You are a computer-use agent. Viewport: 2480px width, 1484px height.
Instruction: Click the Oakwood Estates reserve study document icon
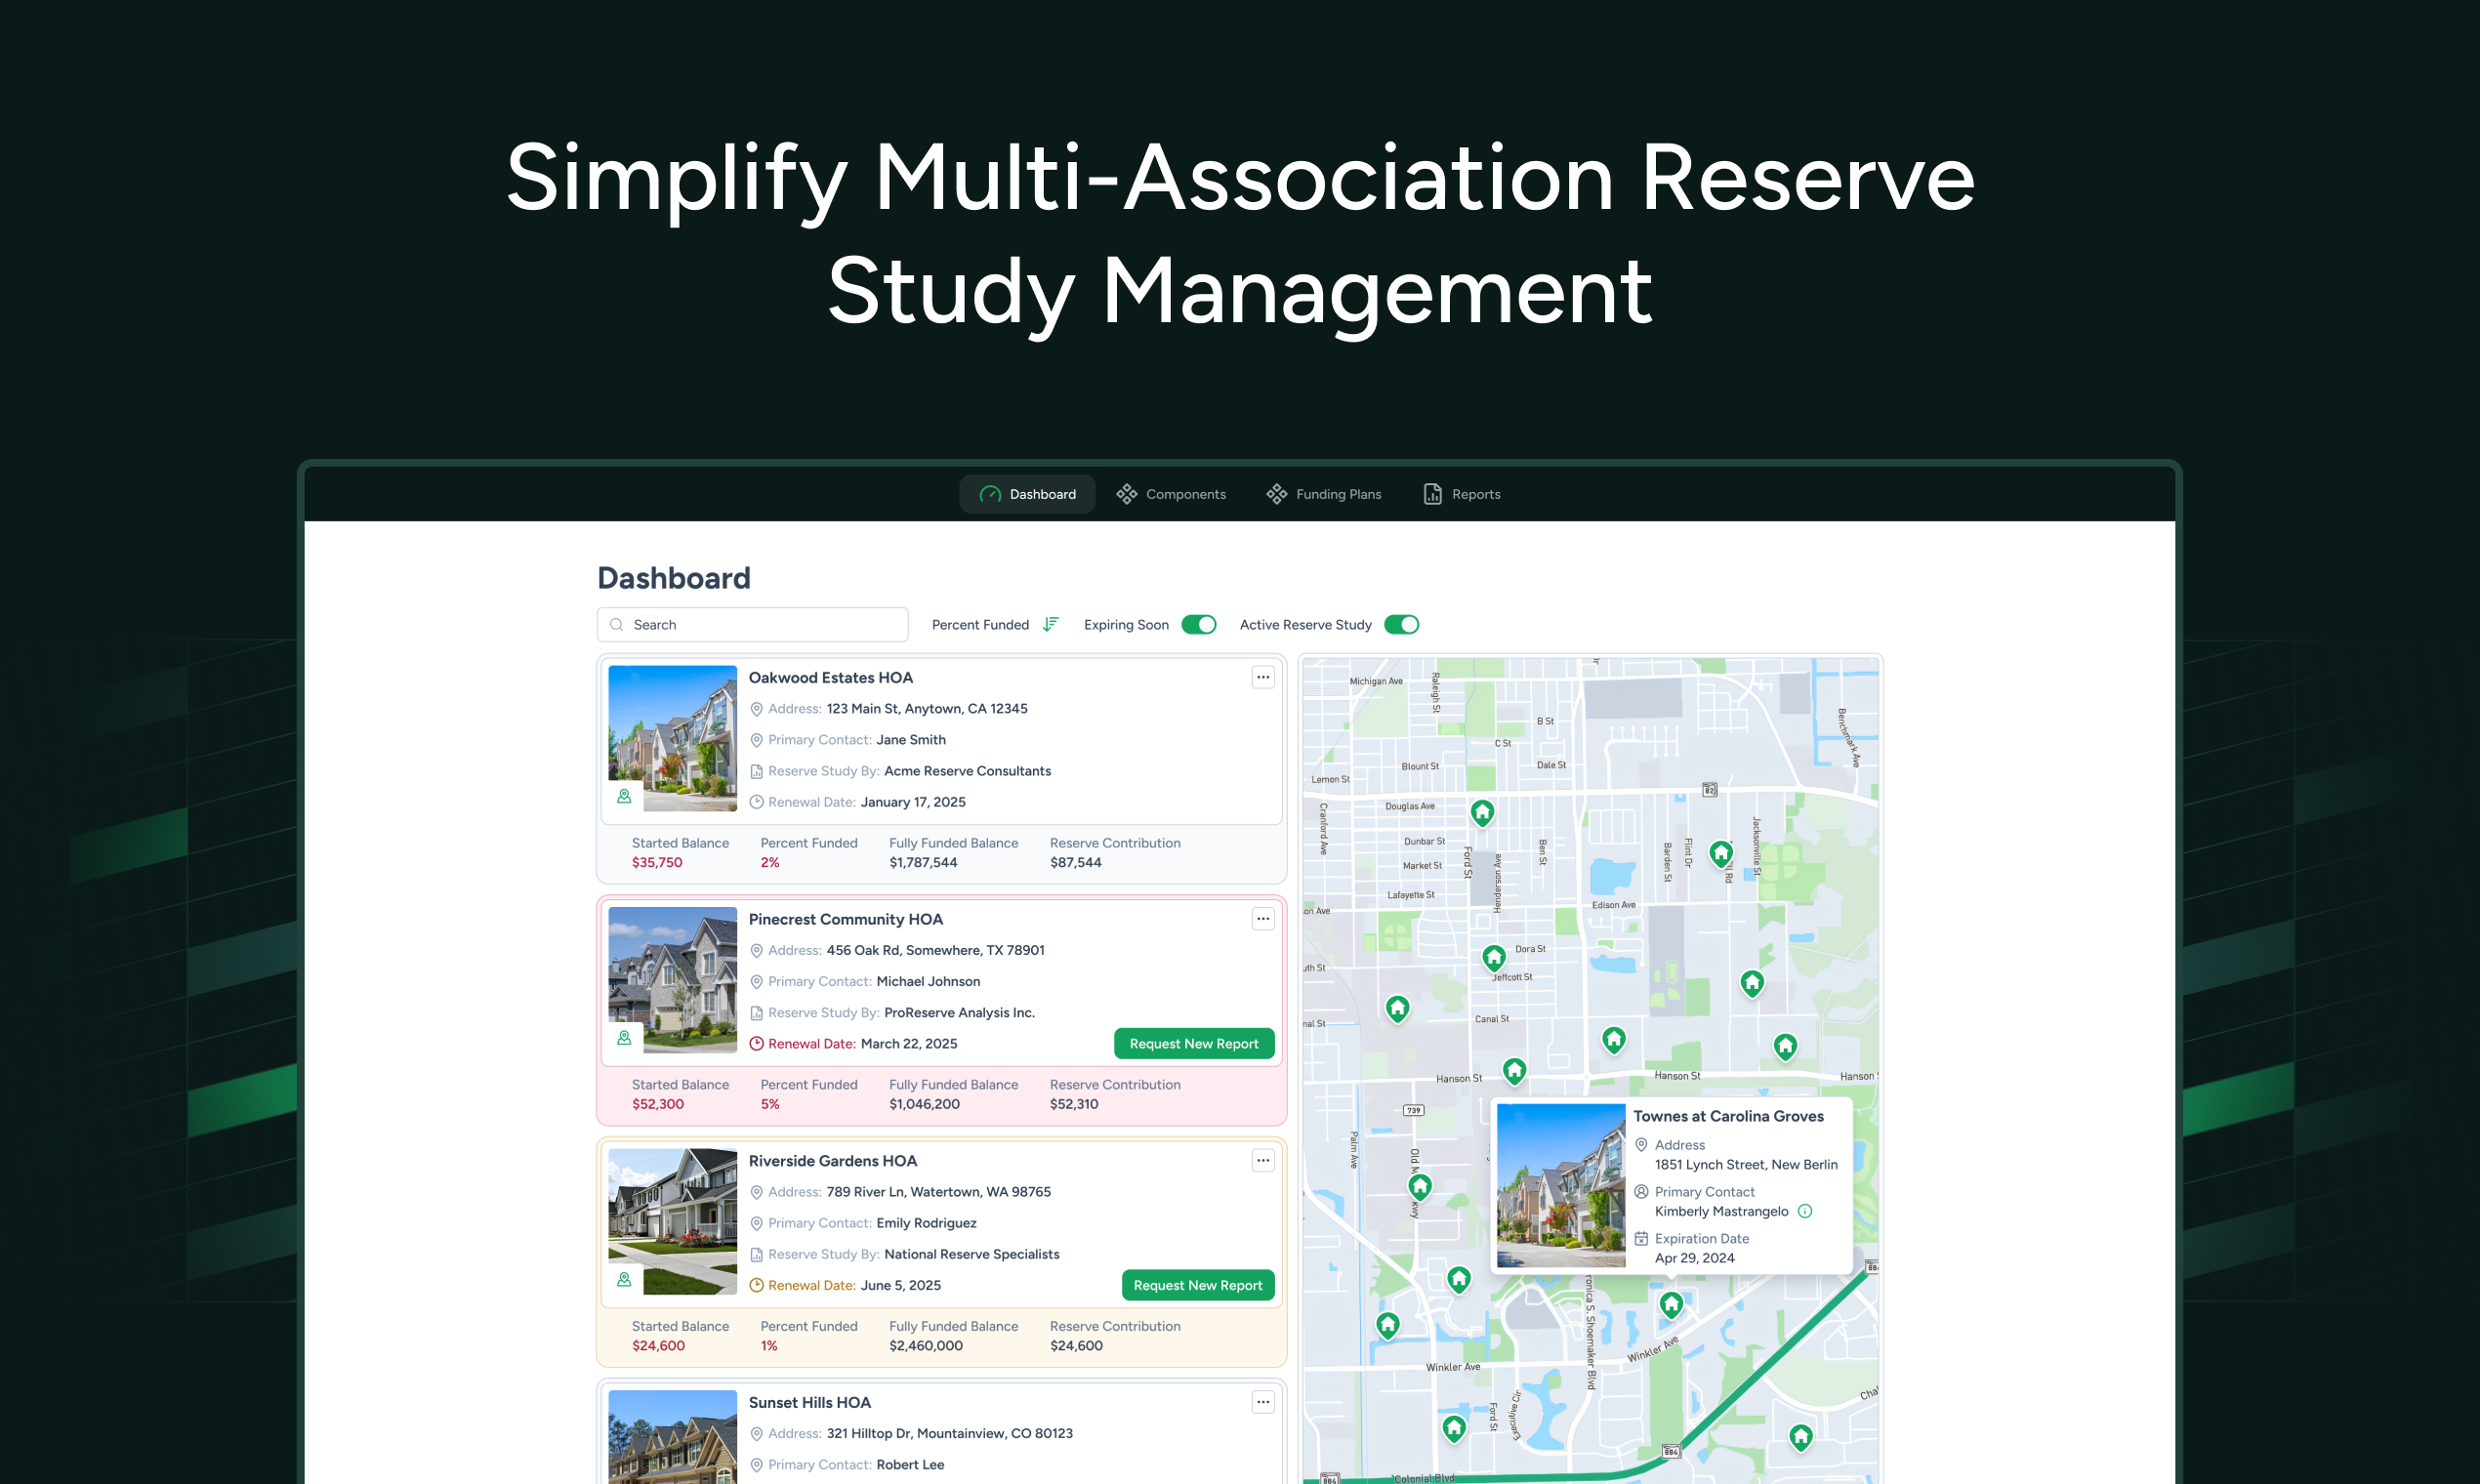coord(757,771)
